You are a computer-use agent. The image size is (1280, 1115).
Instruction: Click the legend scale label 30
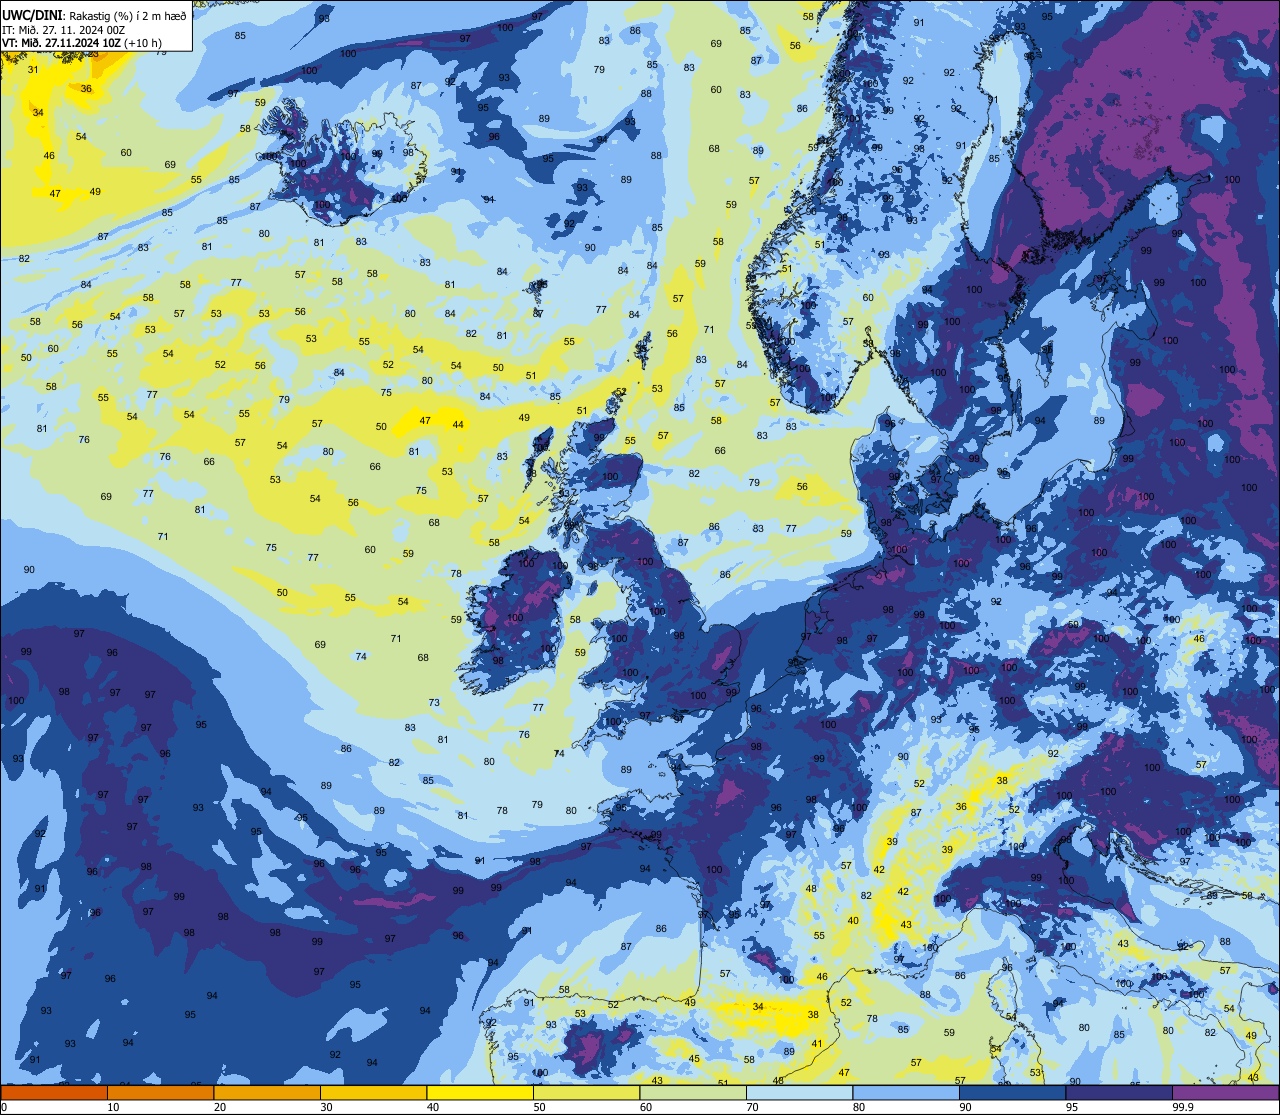tap(326, 1107)
